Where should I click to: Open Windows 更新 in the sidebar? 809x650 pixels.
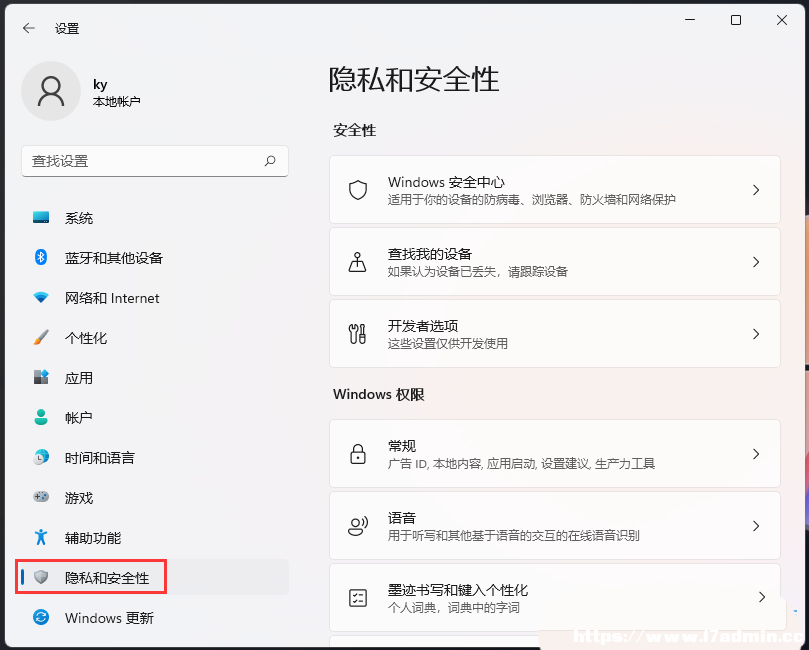tap(154, 617)
